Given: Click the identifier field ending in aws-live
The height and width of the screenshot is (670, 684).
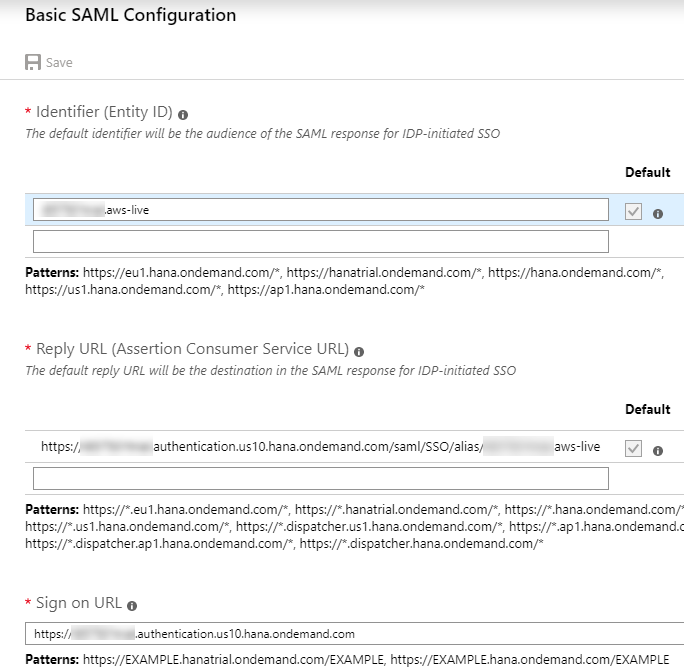Looking at the screenshot, I should 320,209.
